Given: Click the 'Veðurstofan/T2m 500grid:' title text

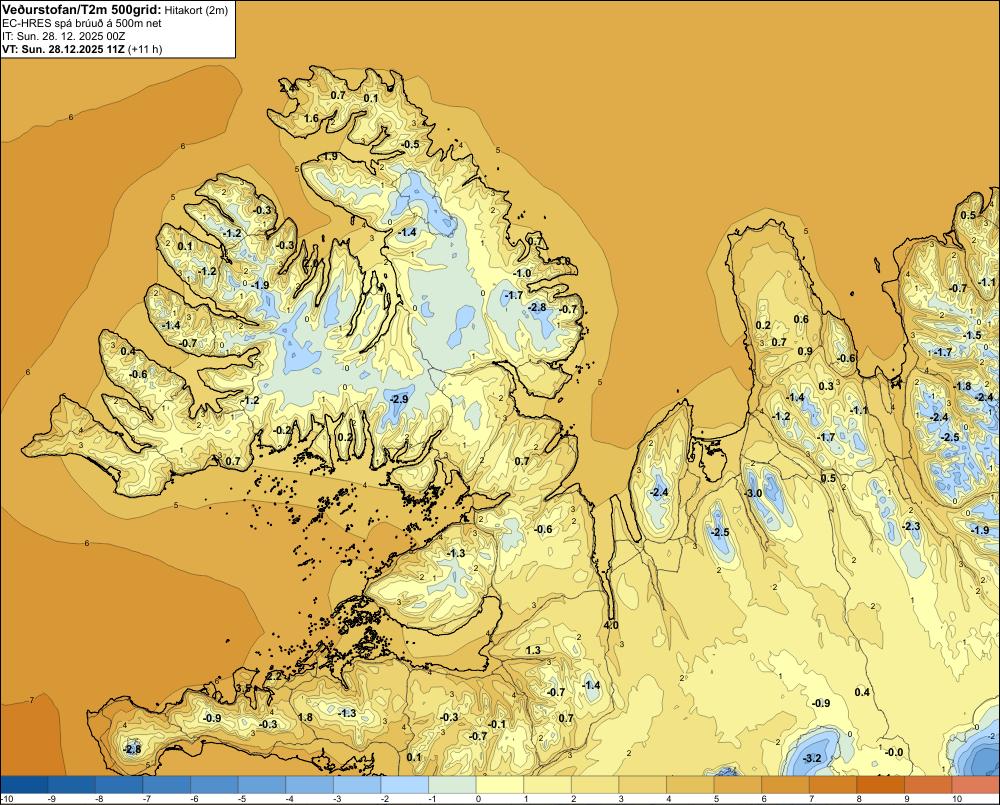Looking at the screenshot, I should (x=82, y=10).
